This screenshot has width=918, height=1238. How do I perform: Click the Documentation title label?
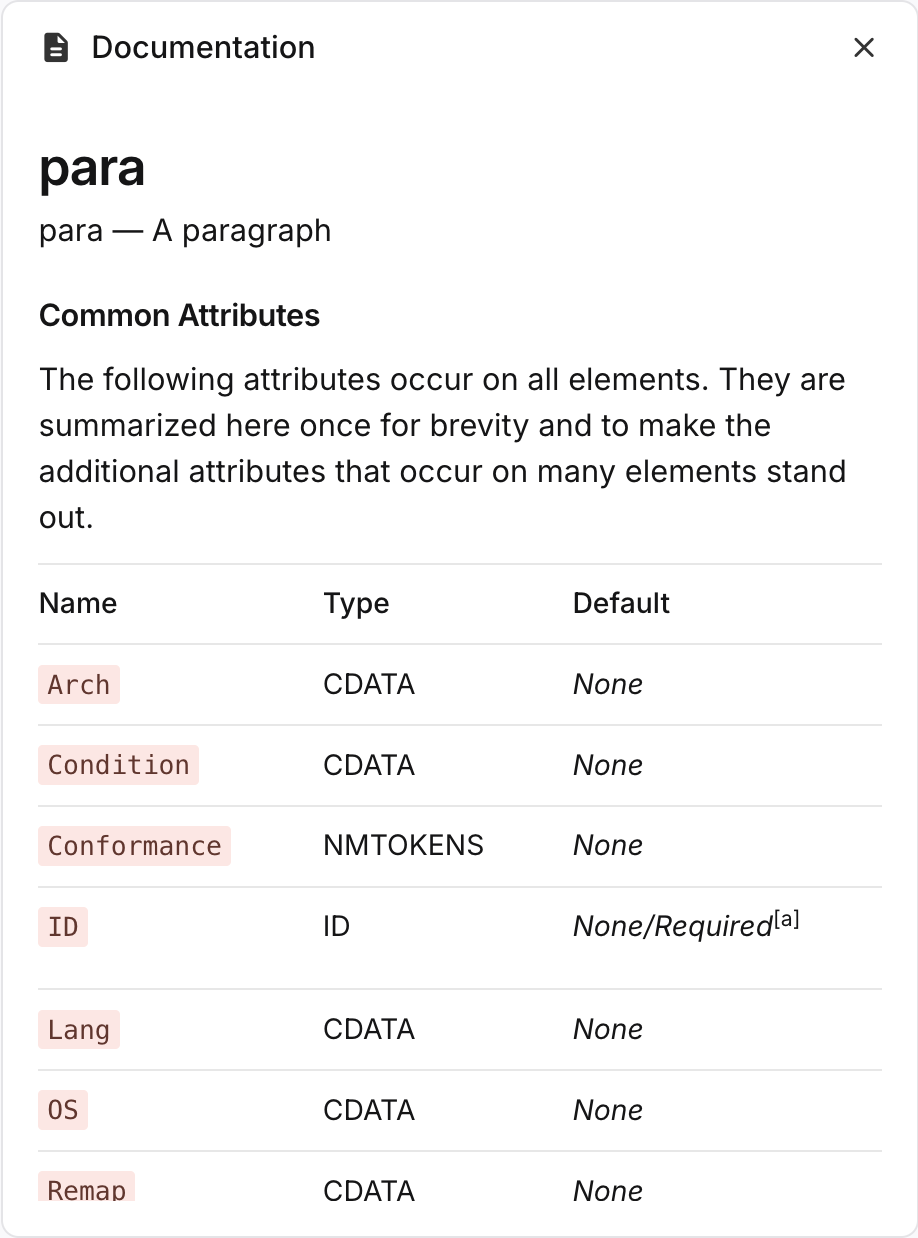coord(203,46)
